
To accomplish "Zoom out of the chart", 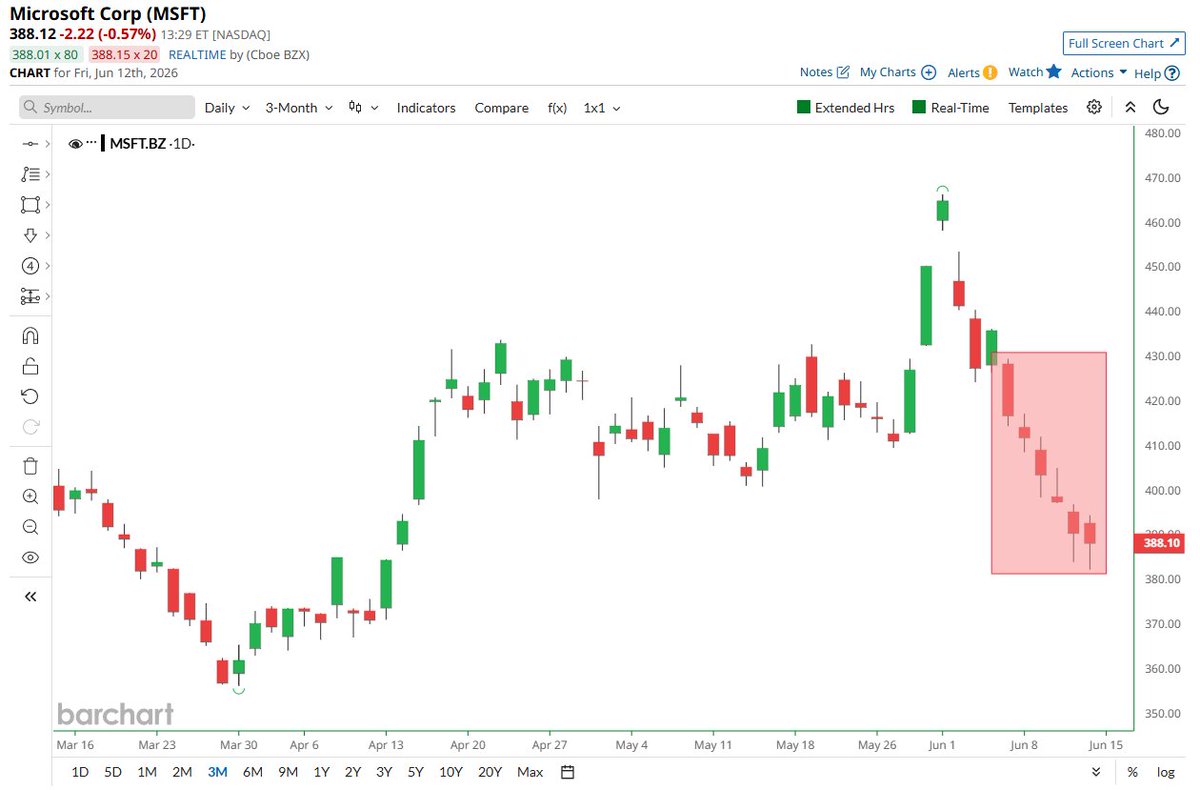I will pyautogui.click(x=30, y=527).
